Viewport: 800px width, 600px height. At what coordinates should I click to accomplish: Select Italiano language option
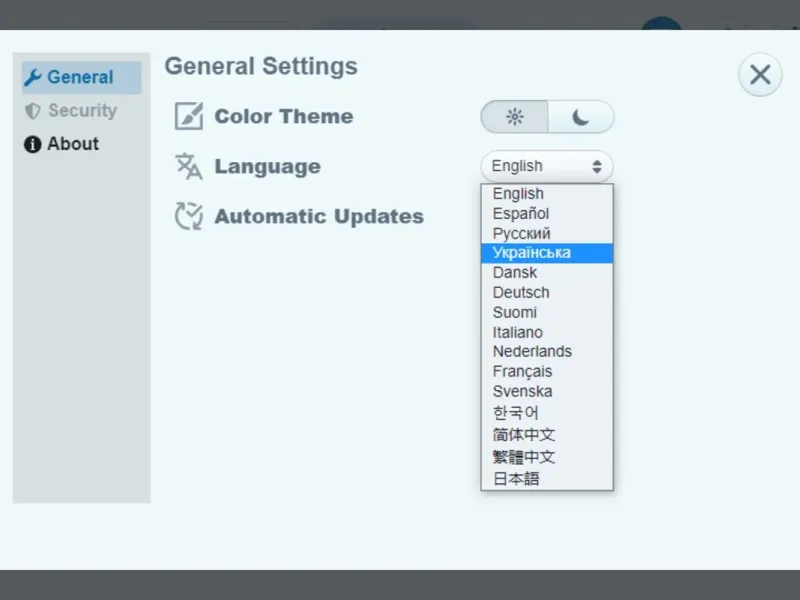click(518, 332)
